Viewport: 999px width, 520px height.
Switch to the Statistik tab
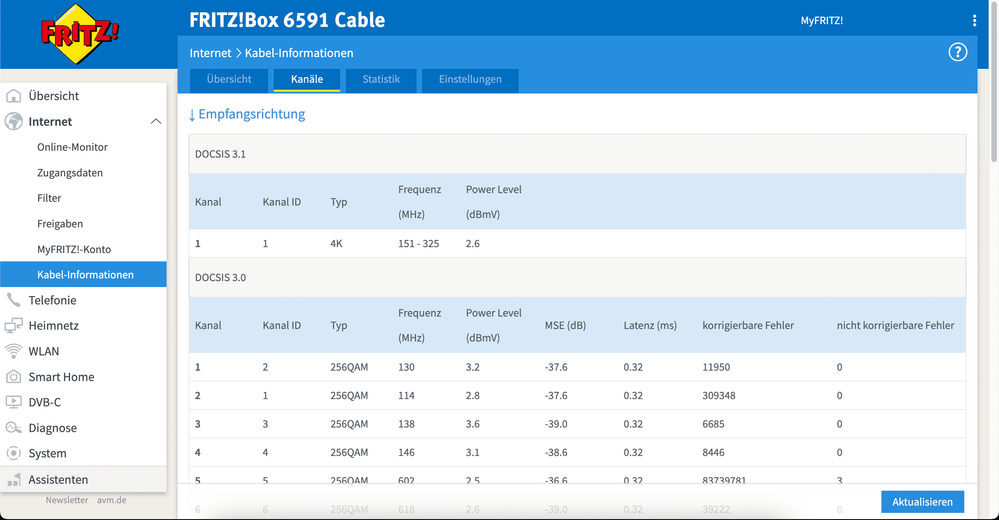[381, 80]
